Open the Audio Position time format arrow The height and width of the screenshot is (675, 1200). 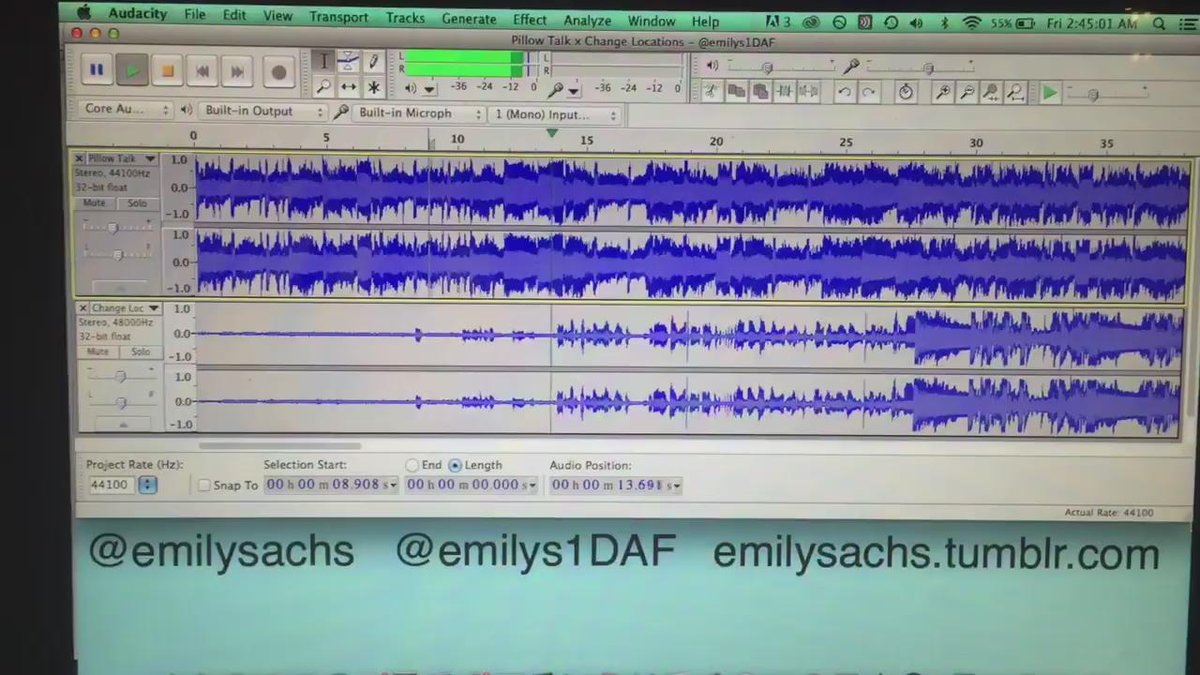click(676, 486)
